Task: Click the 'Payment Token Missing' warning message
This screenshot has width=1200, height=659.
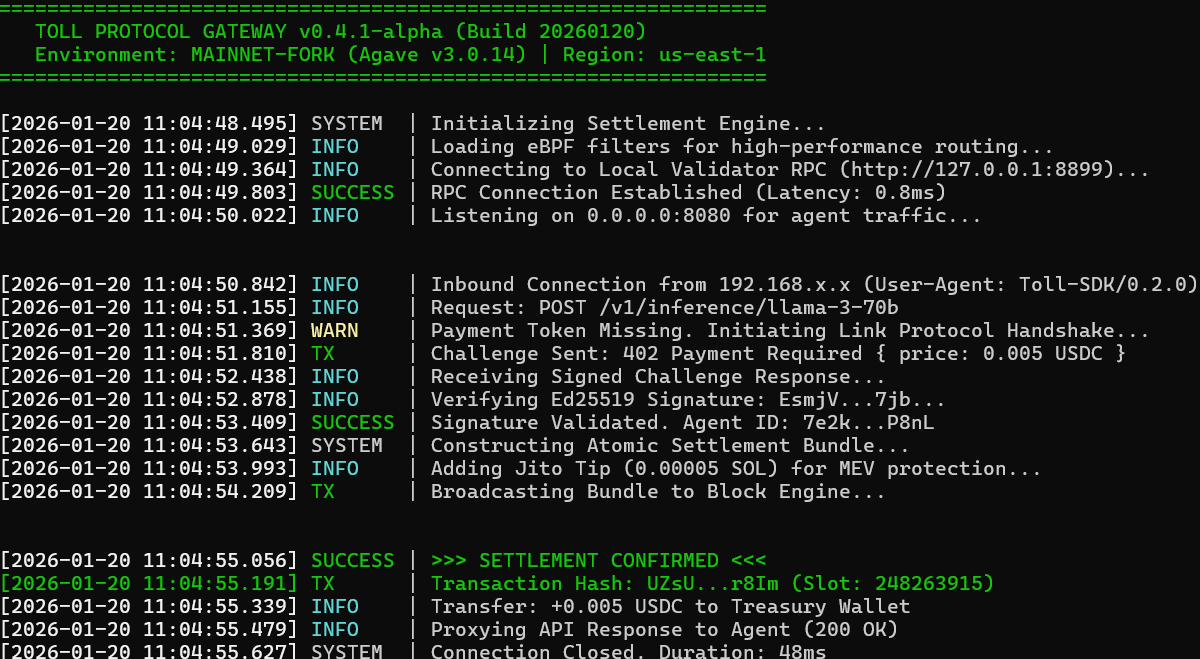Action: [x=790, y=331]
